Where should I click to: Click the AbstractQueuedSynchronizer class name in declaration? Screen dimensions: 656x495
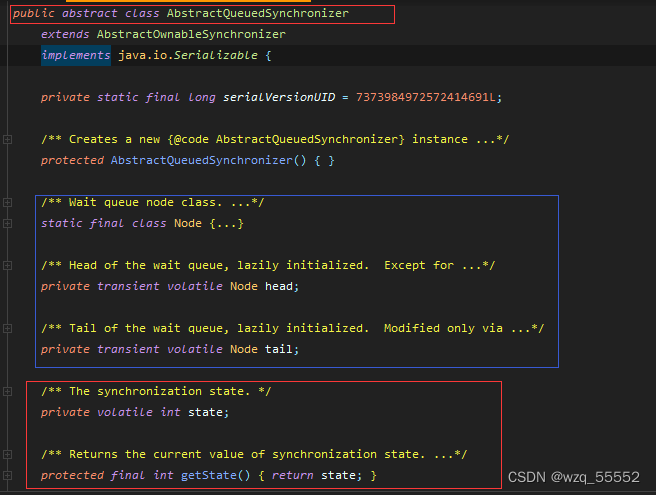(258, 13)
